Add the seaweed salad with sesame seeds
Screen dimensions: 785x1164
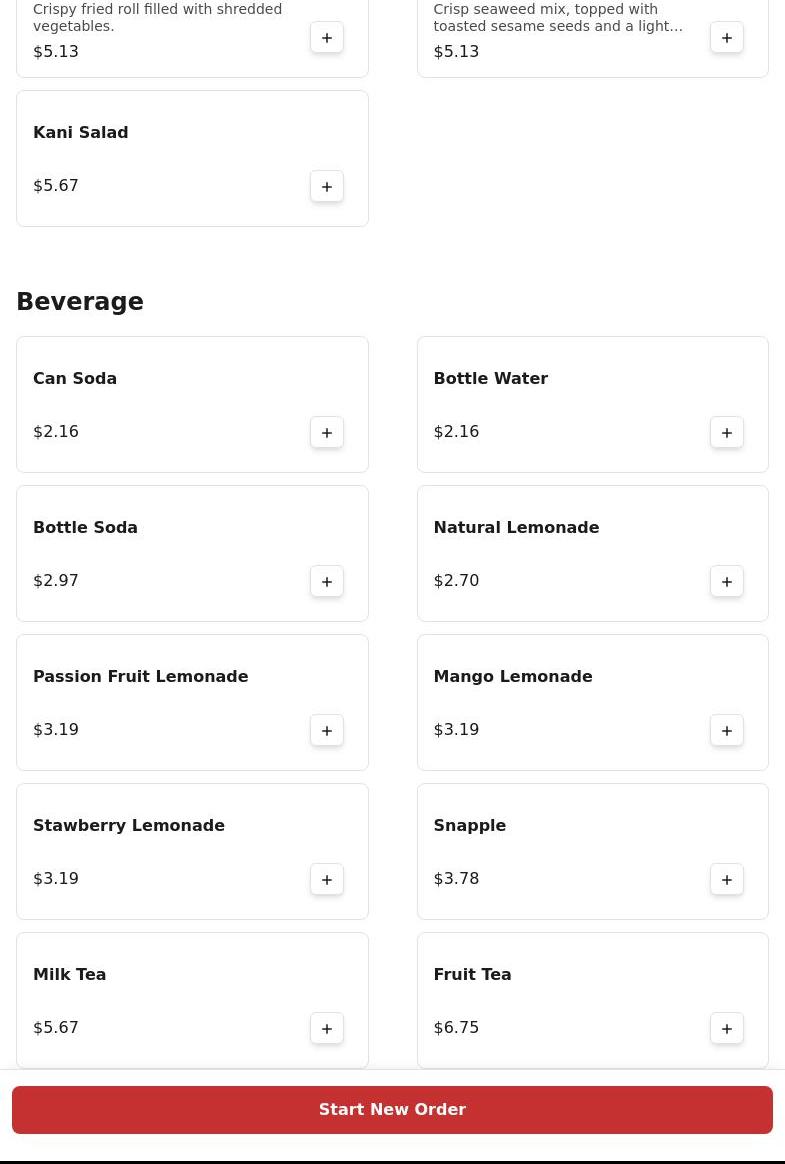click(x=727, y=37)
